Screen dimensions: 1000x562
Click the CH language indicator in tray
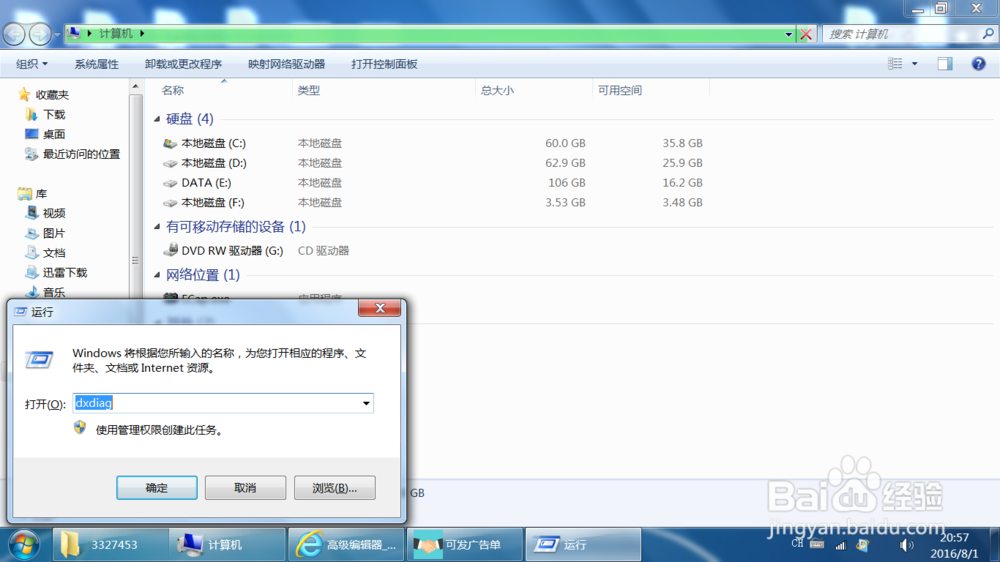point(797,544)
